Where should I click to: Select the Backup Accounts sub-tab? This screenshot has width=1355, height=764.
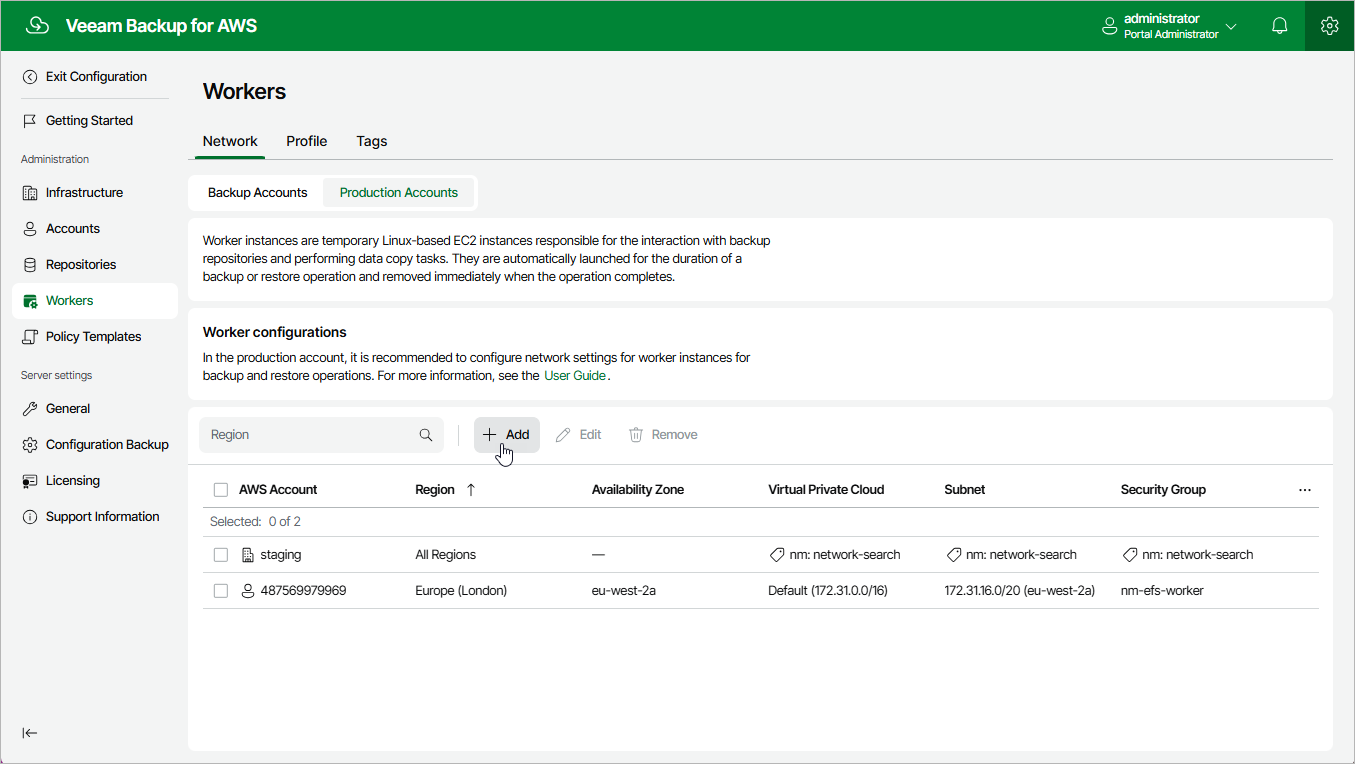click(258, 193)
